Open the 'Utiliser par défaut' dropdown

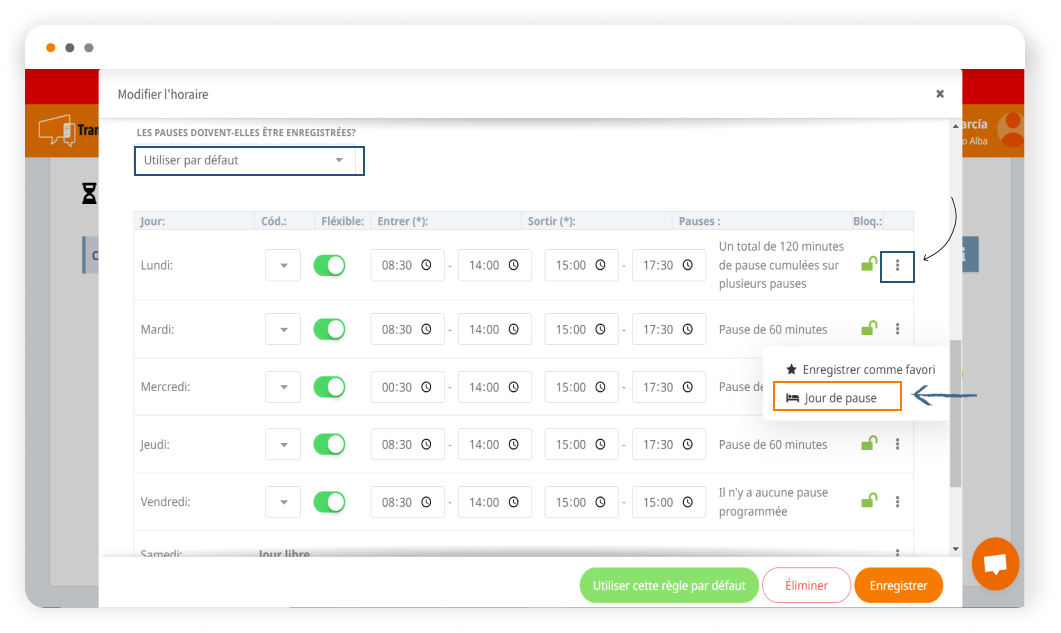click(249, 160)
